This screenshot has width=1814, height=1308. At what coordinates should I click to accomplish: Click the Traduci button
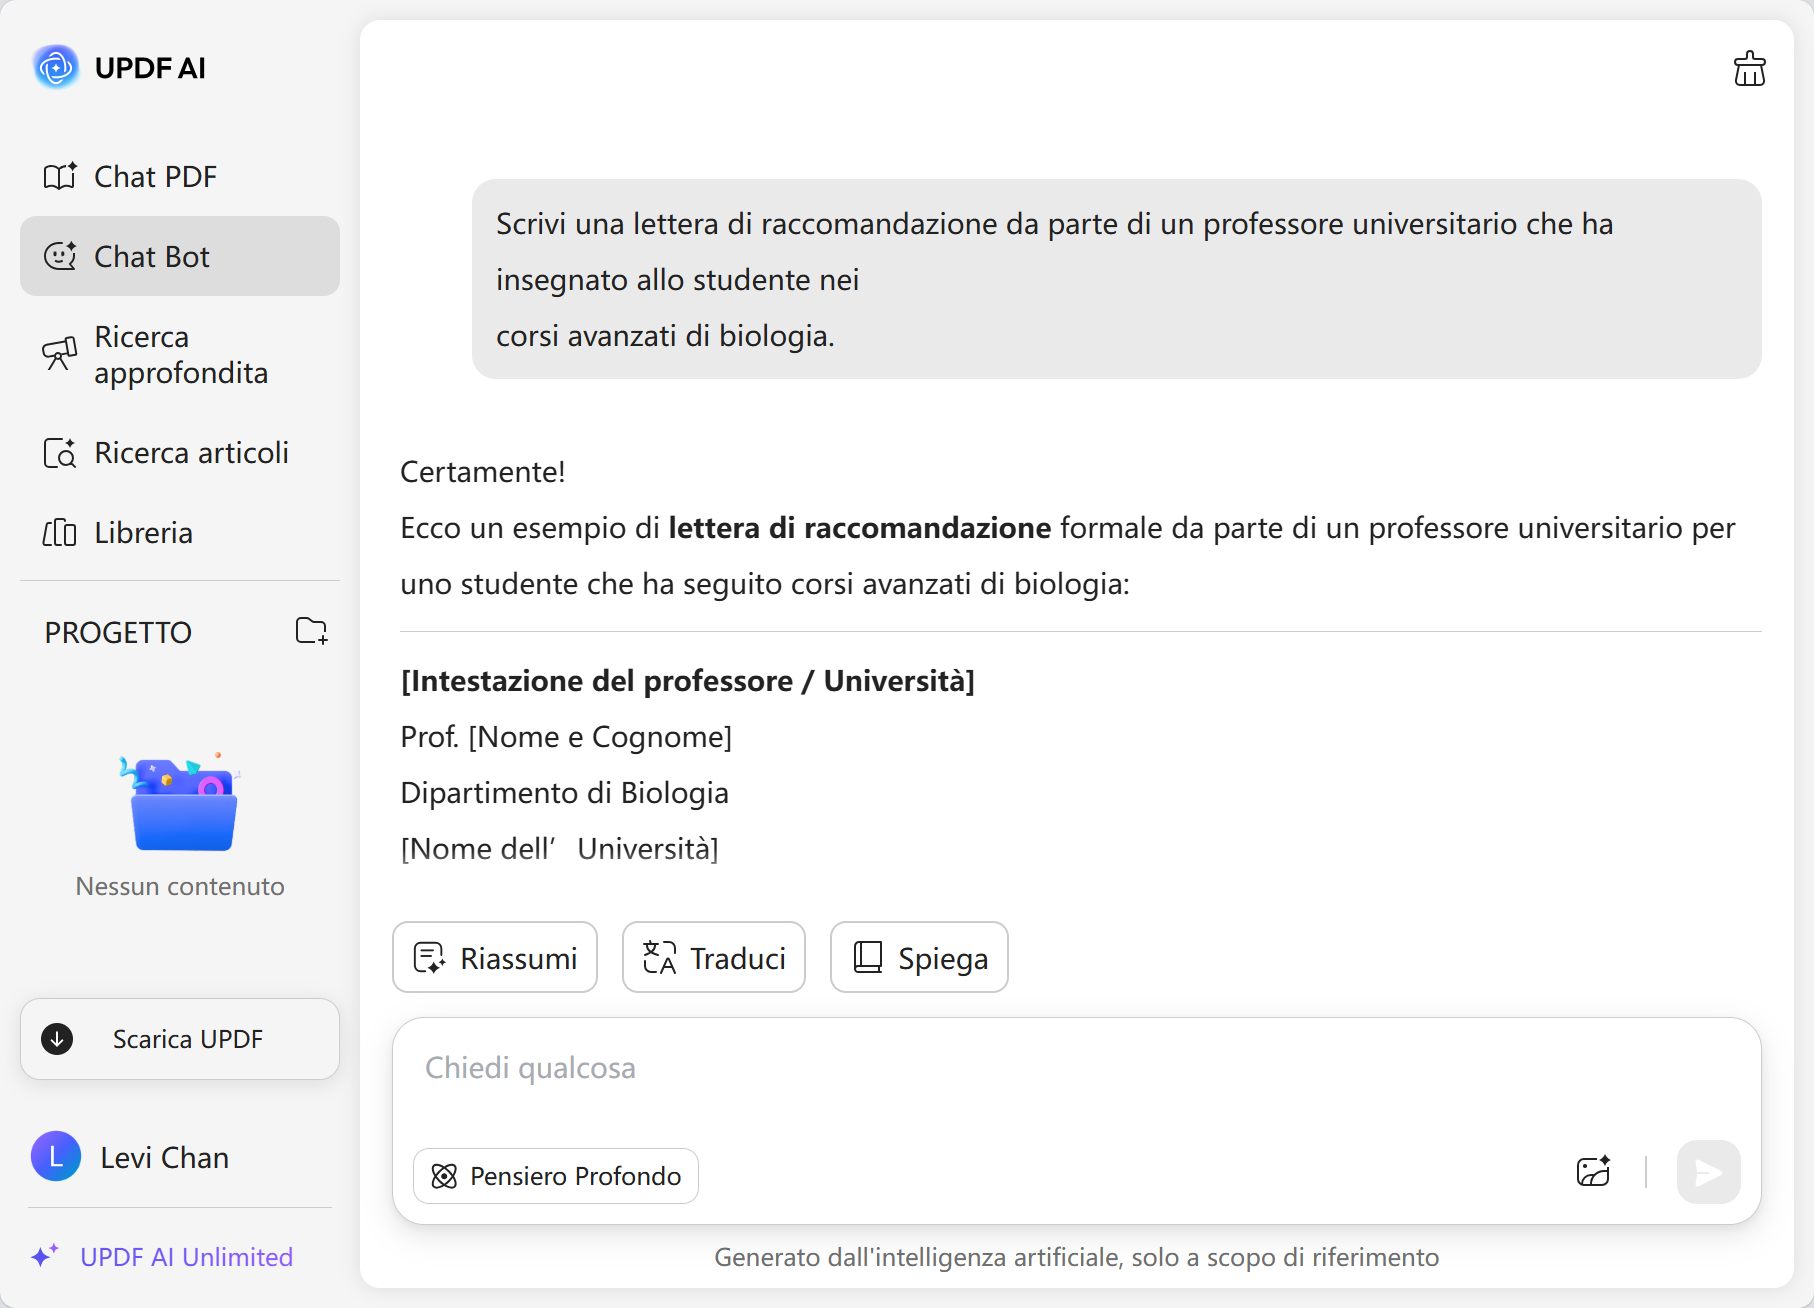714,958
